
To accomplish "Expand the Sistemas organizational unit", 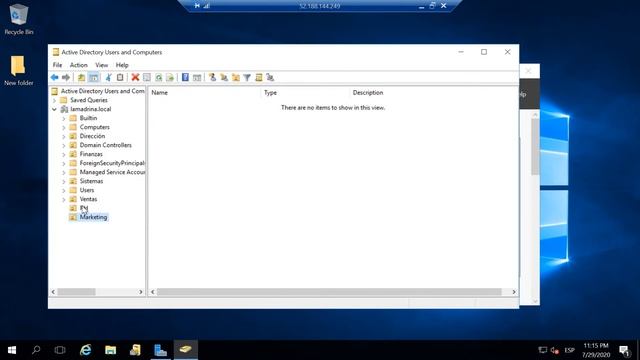I will 64,181.
